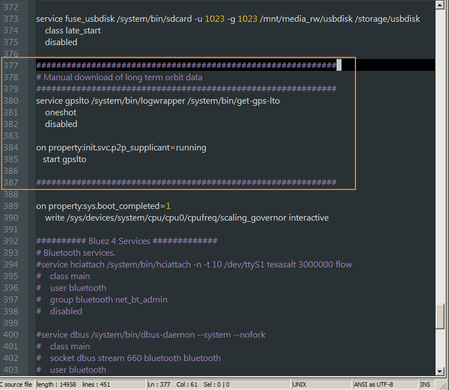Click the vertical scrollbar thumb
Viewport: 450px width, 390px height.
click(440, 316)
